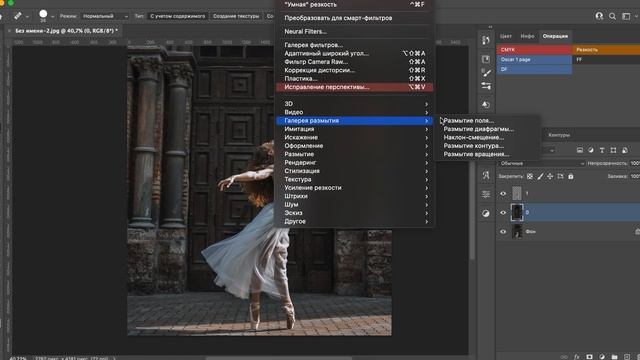Click Исправление перспективы menu item
Image resolution: width=640 pixels, height=360 pixels.
click(354, 87)
